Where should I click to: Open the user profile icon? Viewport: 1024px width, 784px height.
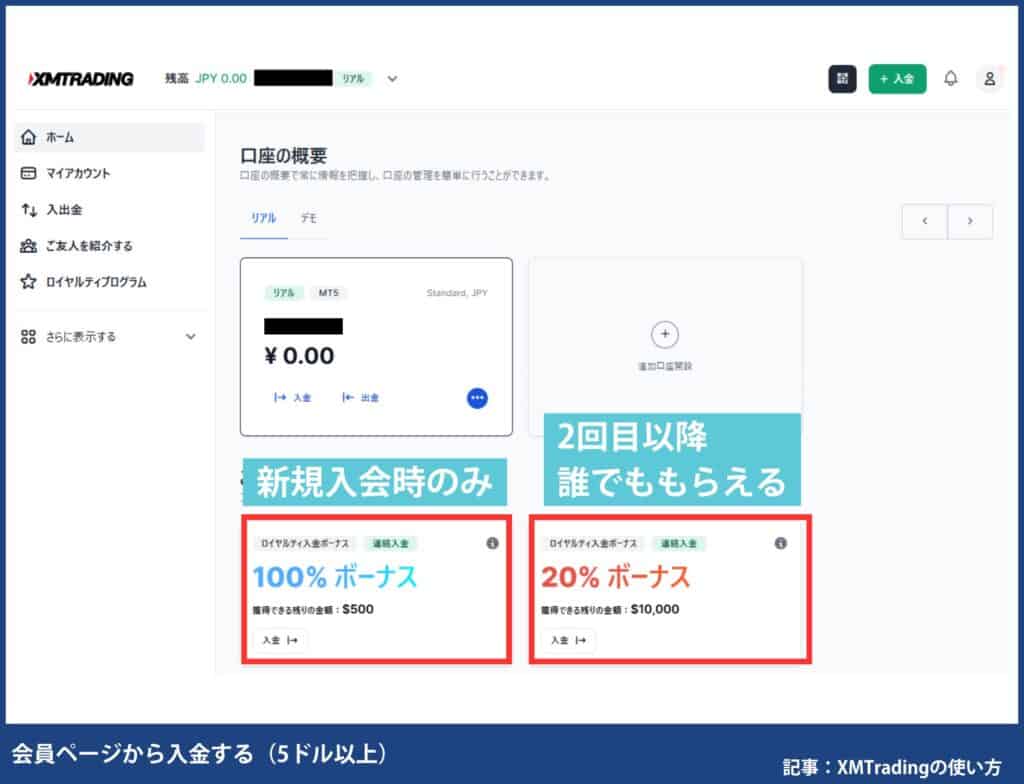[989, 78]
